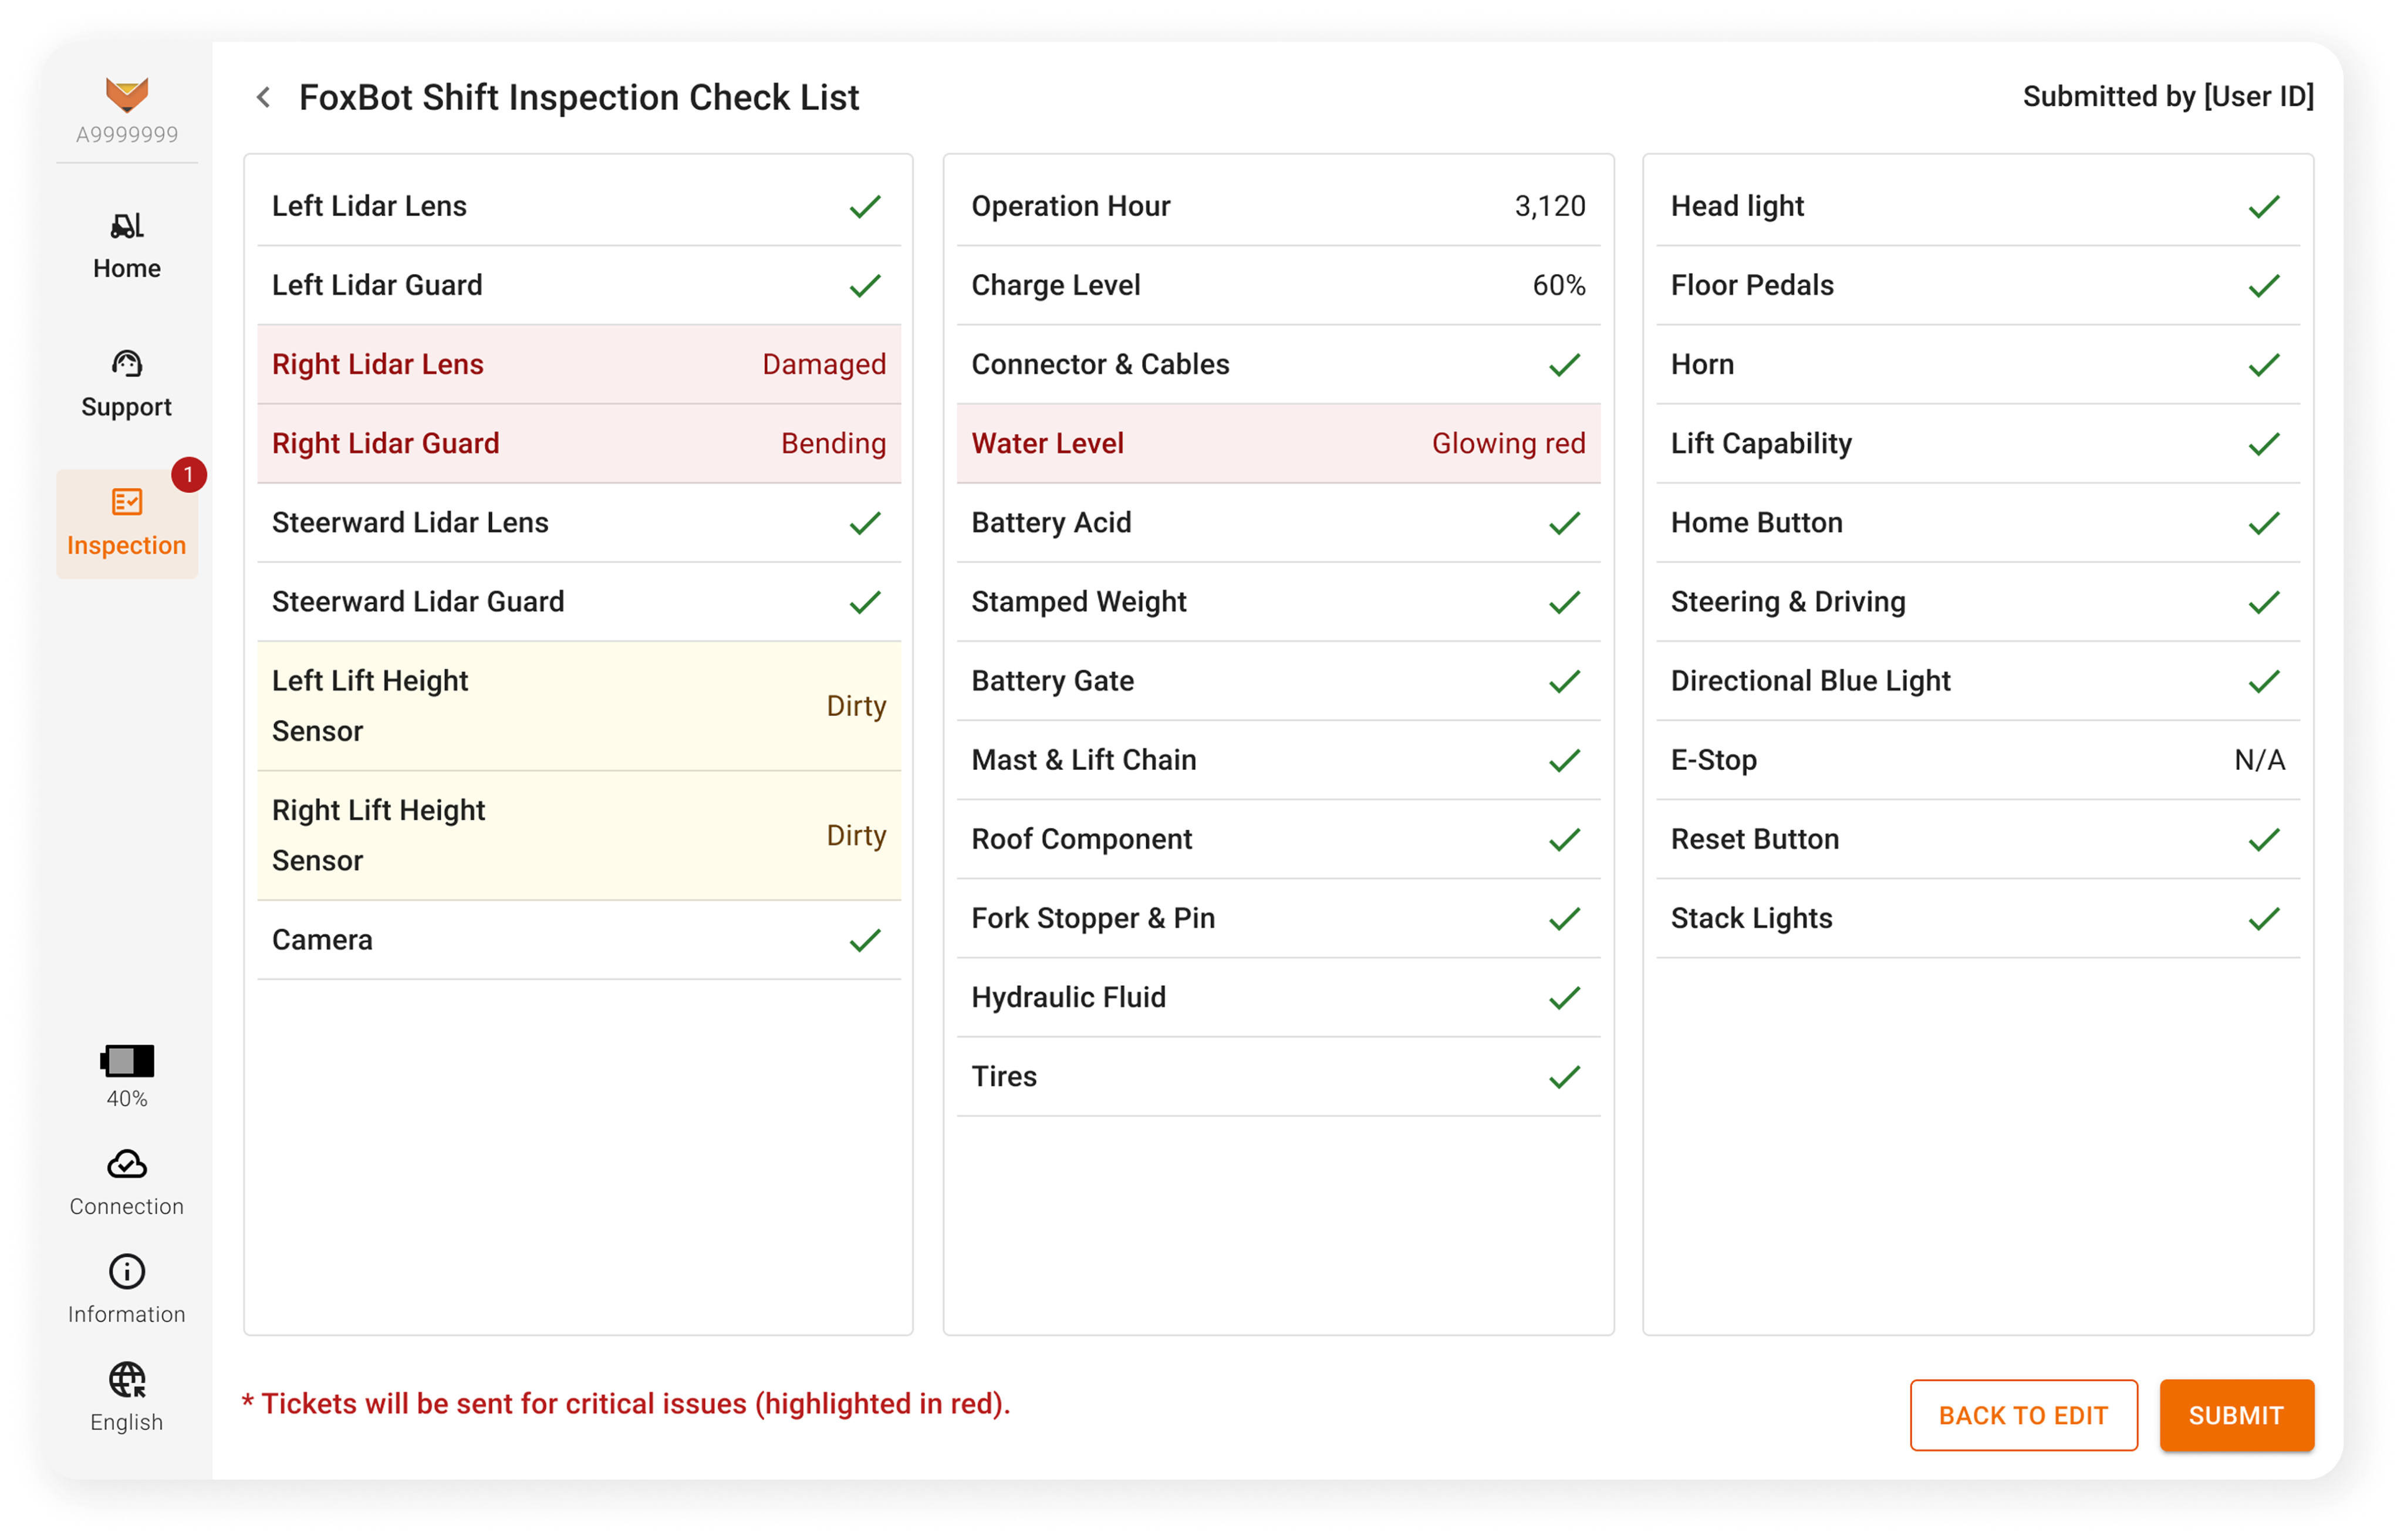Open the Information circle icon
The width and height of the screenshot is (2404, 1540).
[127, 1272]
